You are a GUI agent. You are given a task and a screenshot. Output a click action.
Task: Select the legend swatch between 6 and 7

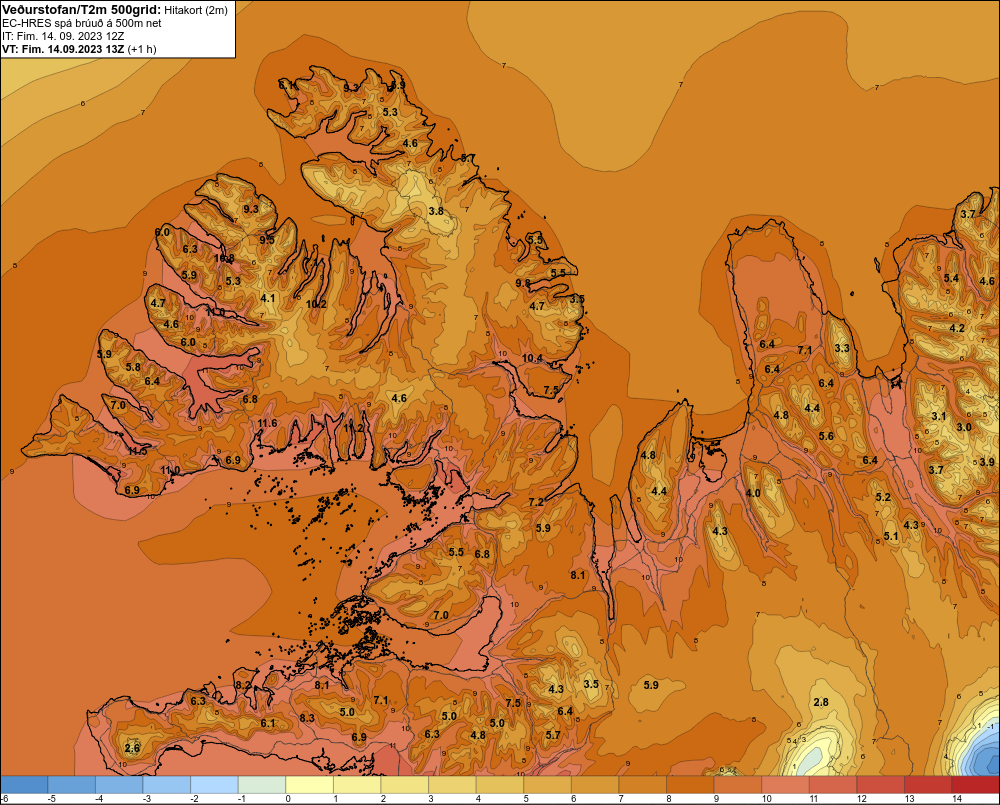tap(595, 785)
